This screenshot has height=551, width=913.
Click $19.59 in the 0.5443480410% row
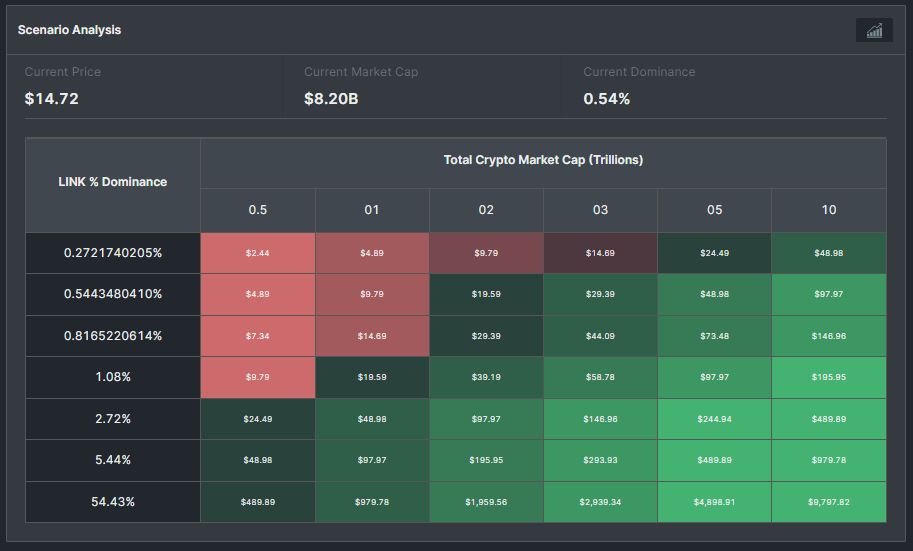pyautogui.click(x=486, y=294)
